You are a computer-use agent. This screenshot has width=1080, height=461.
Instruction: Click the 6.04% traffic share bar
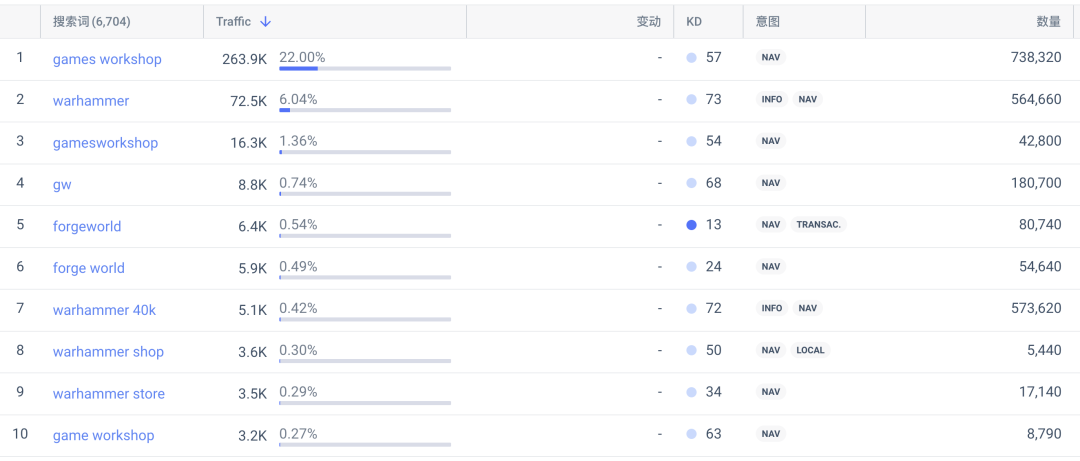(365, 110)
